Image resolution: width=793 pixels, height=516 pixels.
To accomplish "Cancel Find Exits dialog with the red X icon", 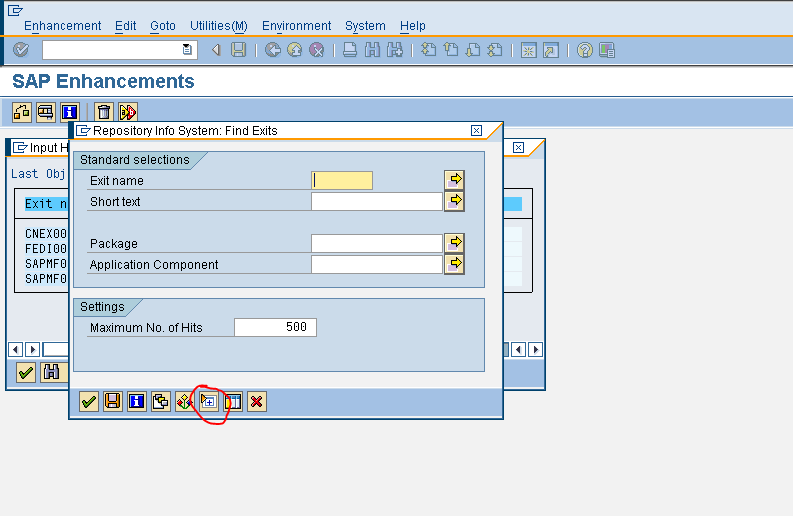I will (x=256, y=402).
